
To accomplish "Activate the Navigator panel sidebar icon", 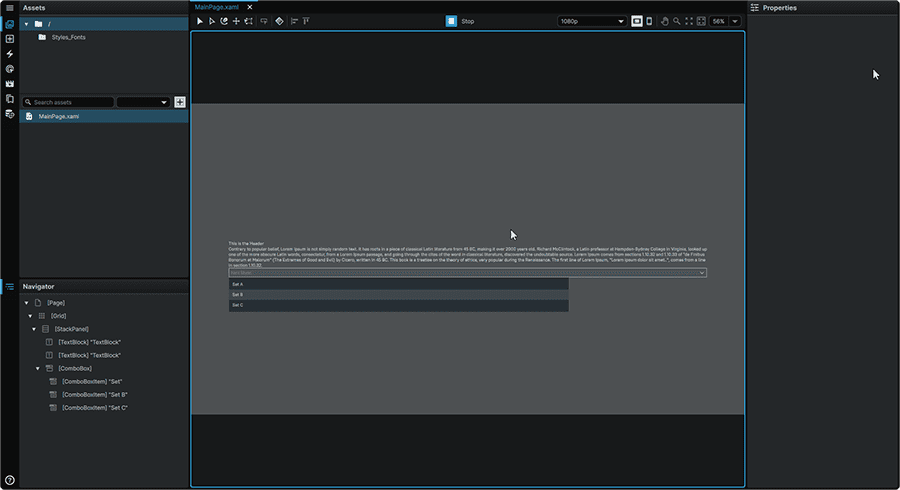I will [10, 286].
